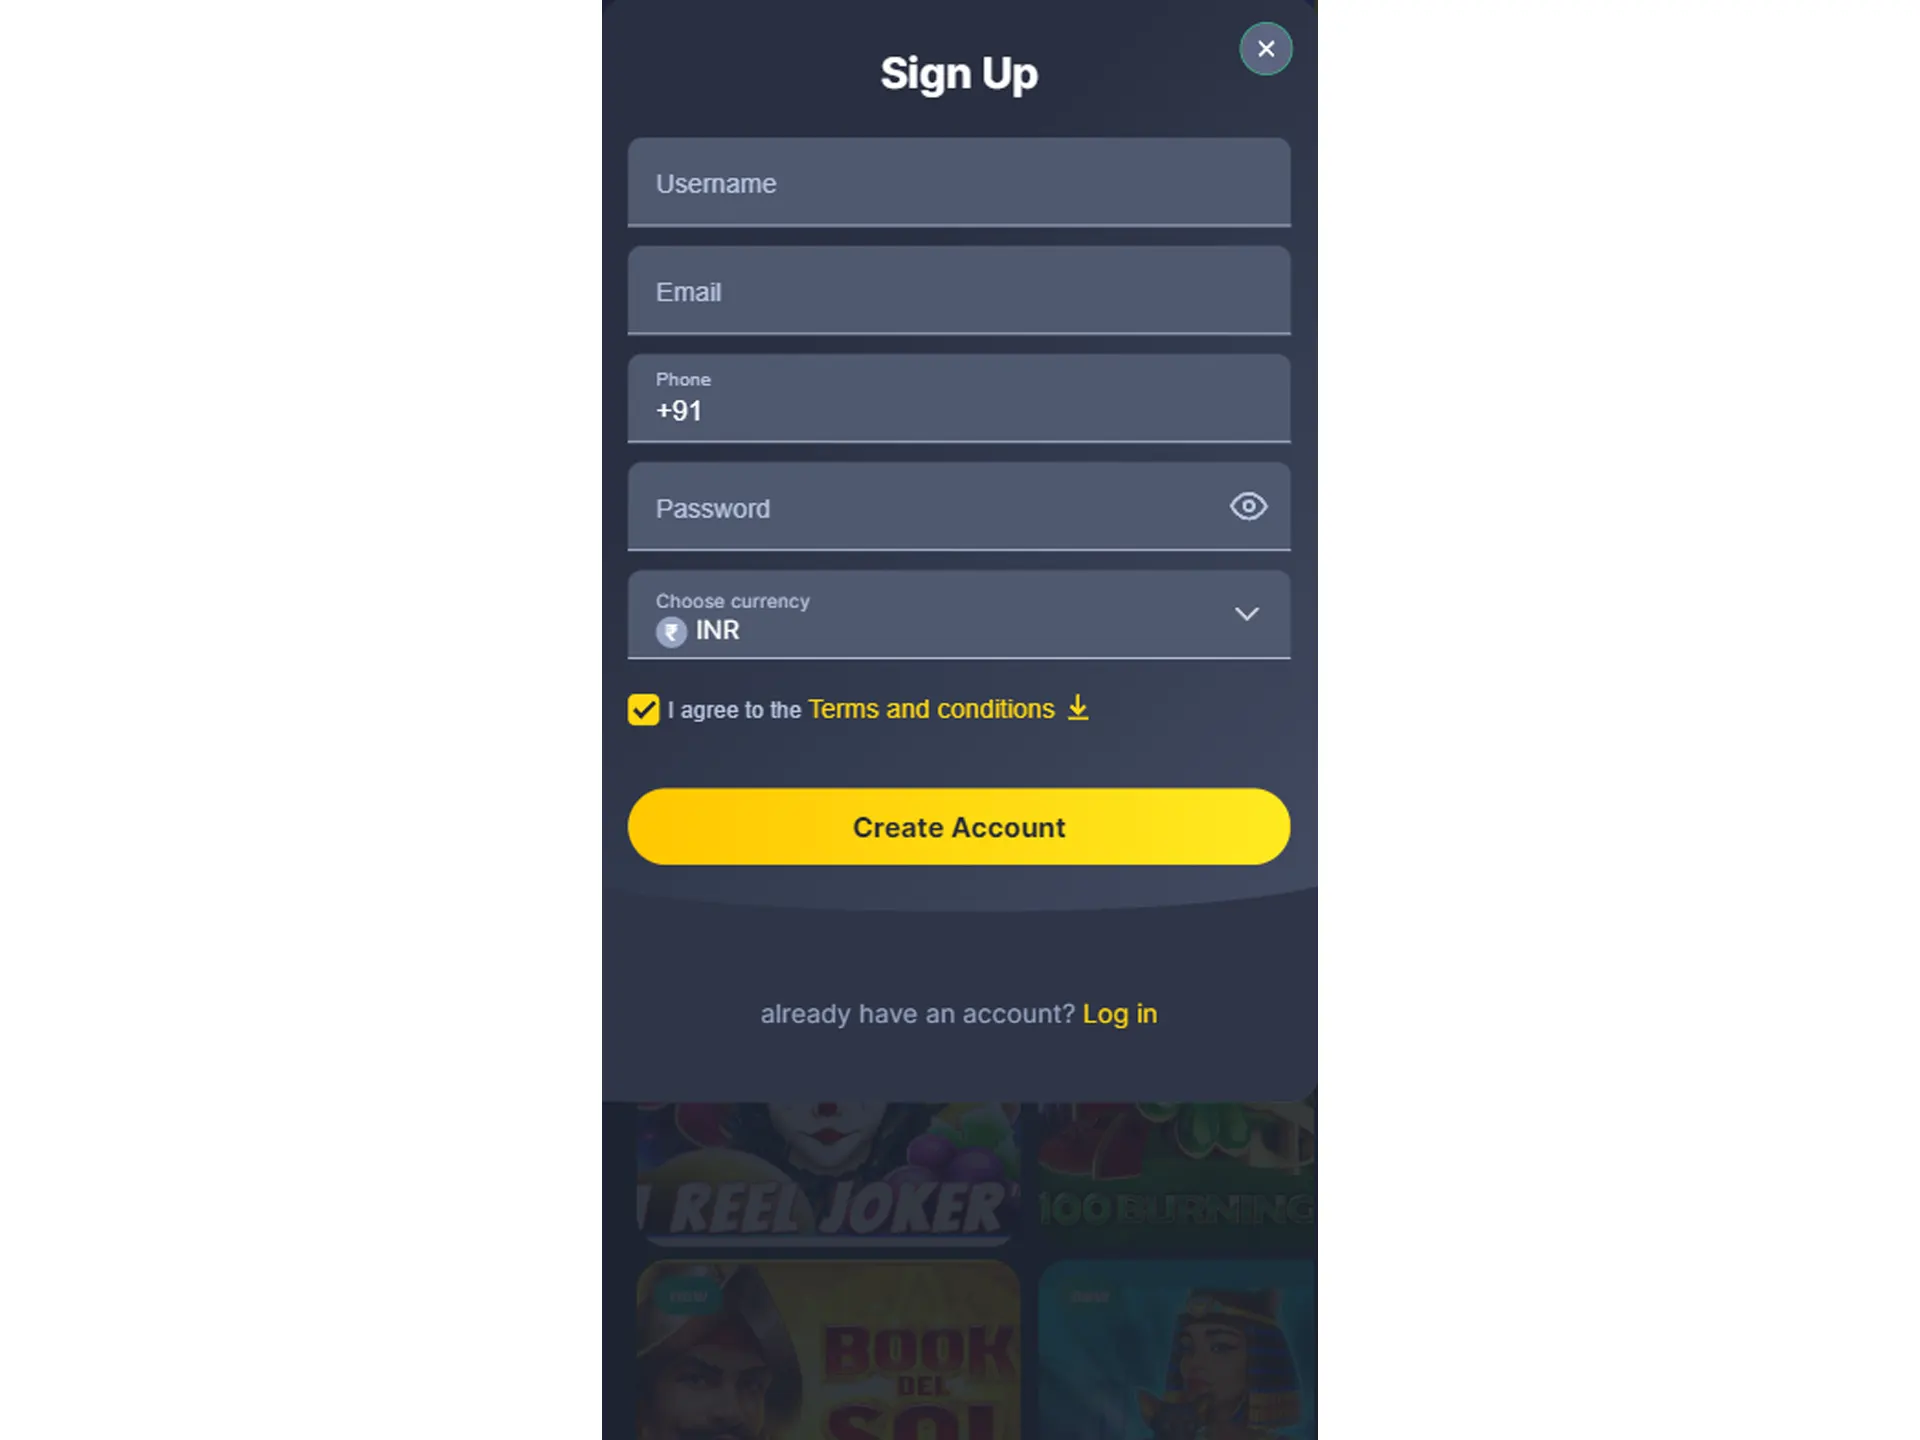Open the INR currency selector
This screenshot has height=1440, width=1920.
(x=957, y=614)
